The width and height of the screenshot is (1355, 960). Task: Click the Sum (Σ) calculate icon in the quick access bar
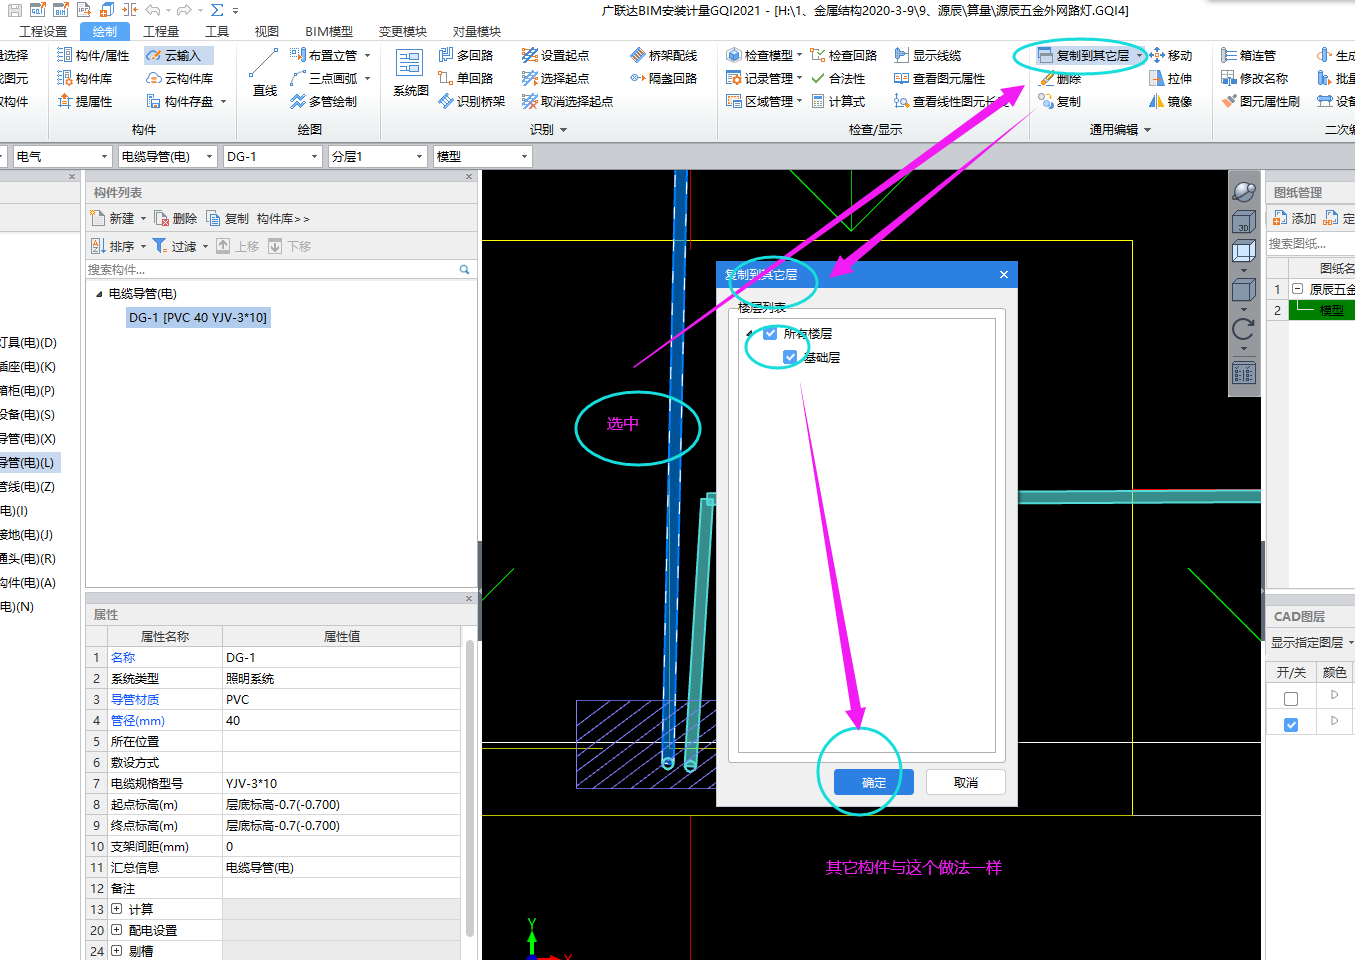[217, 10]
